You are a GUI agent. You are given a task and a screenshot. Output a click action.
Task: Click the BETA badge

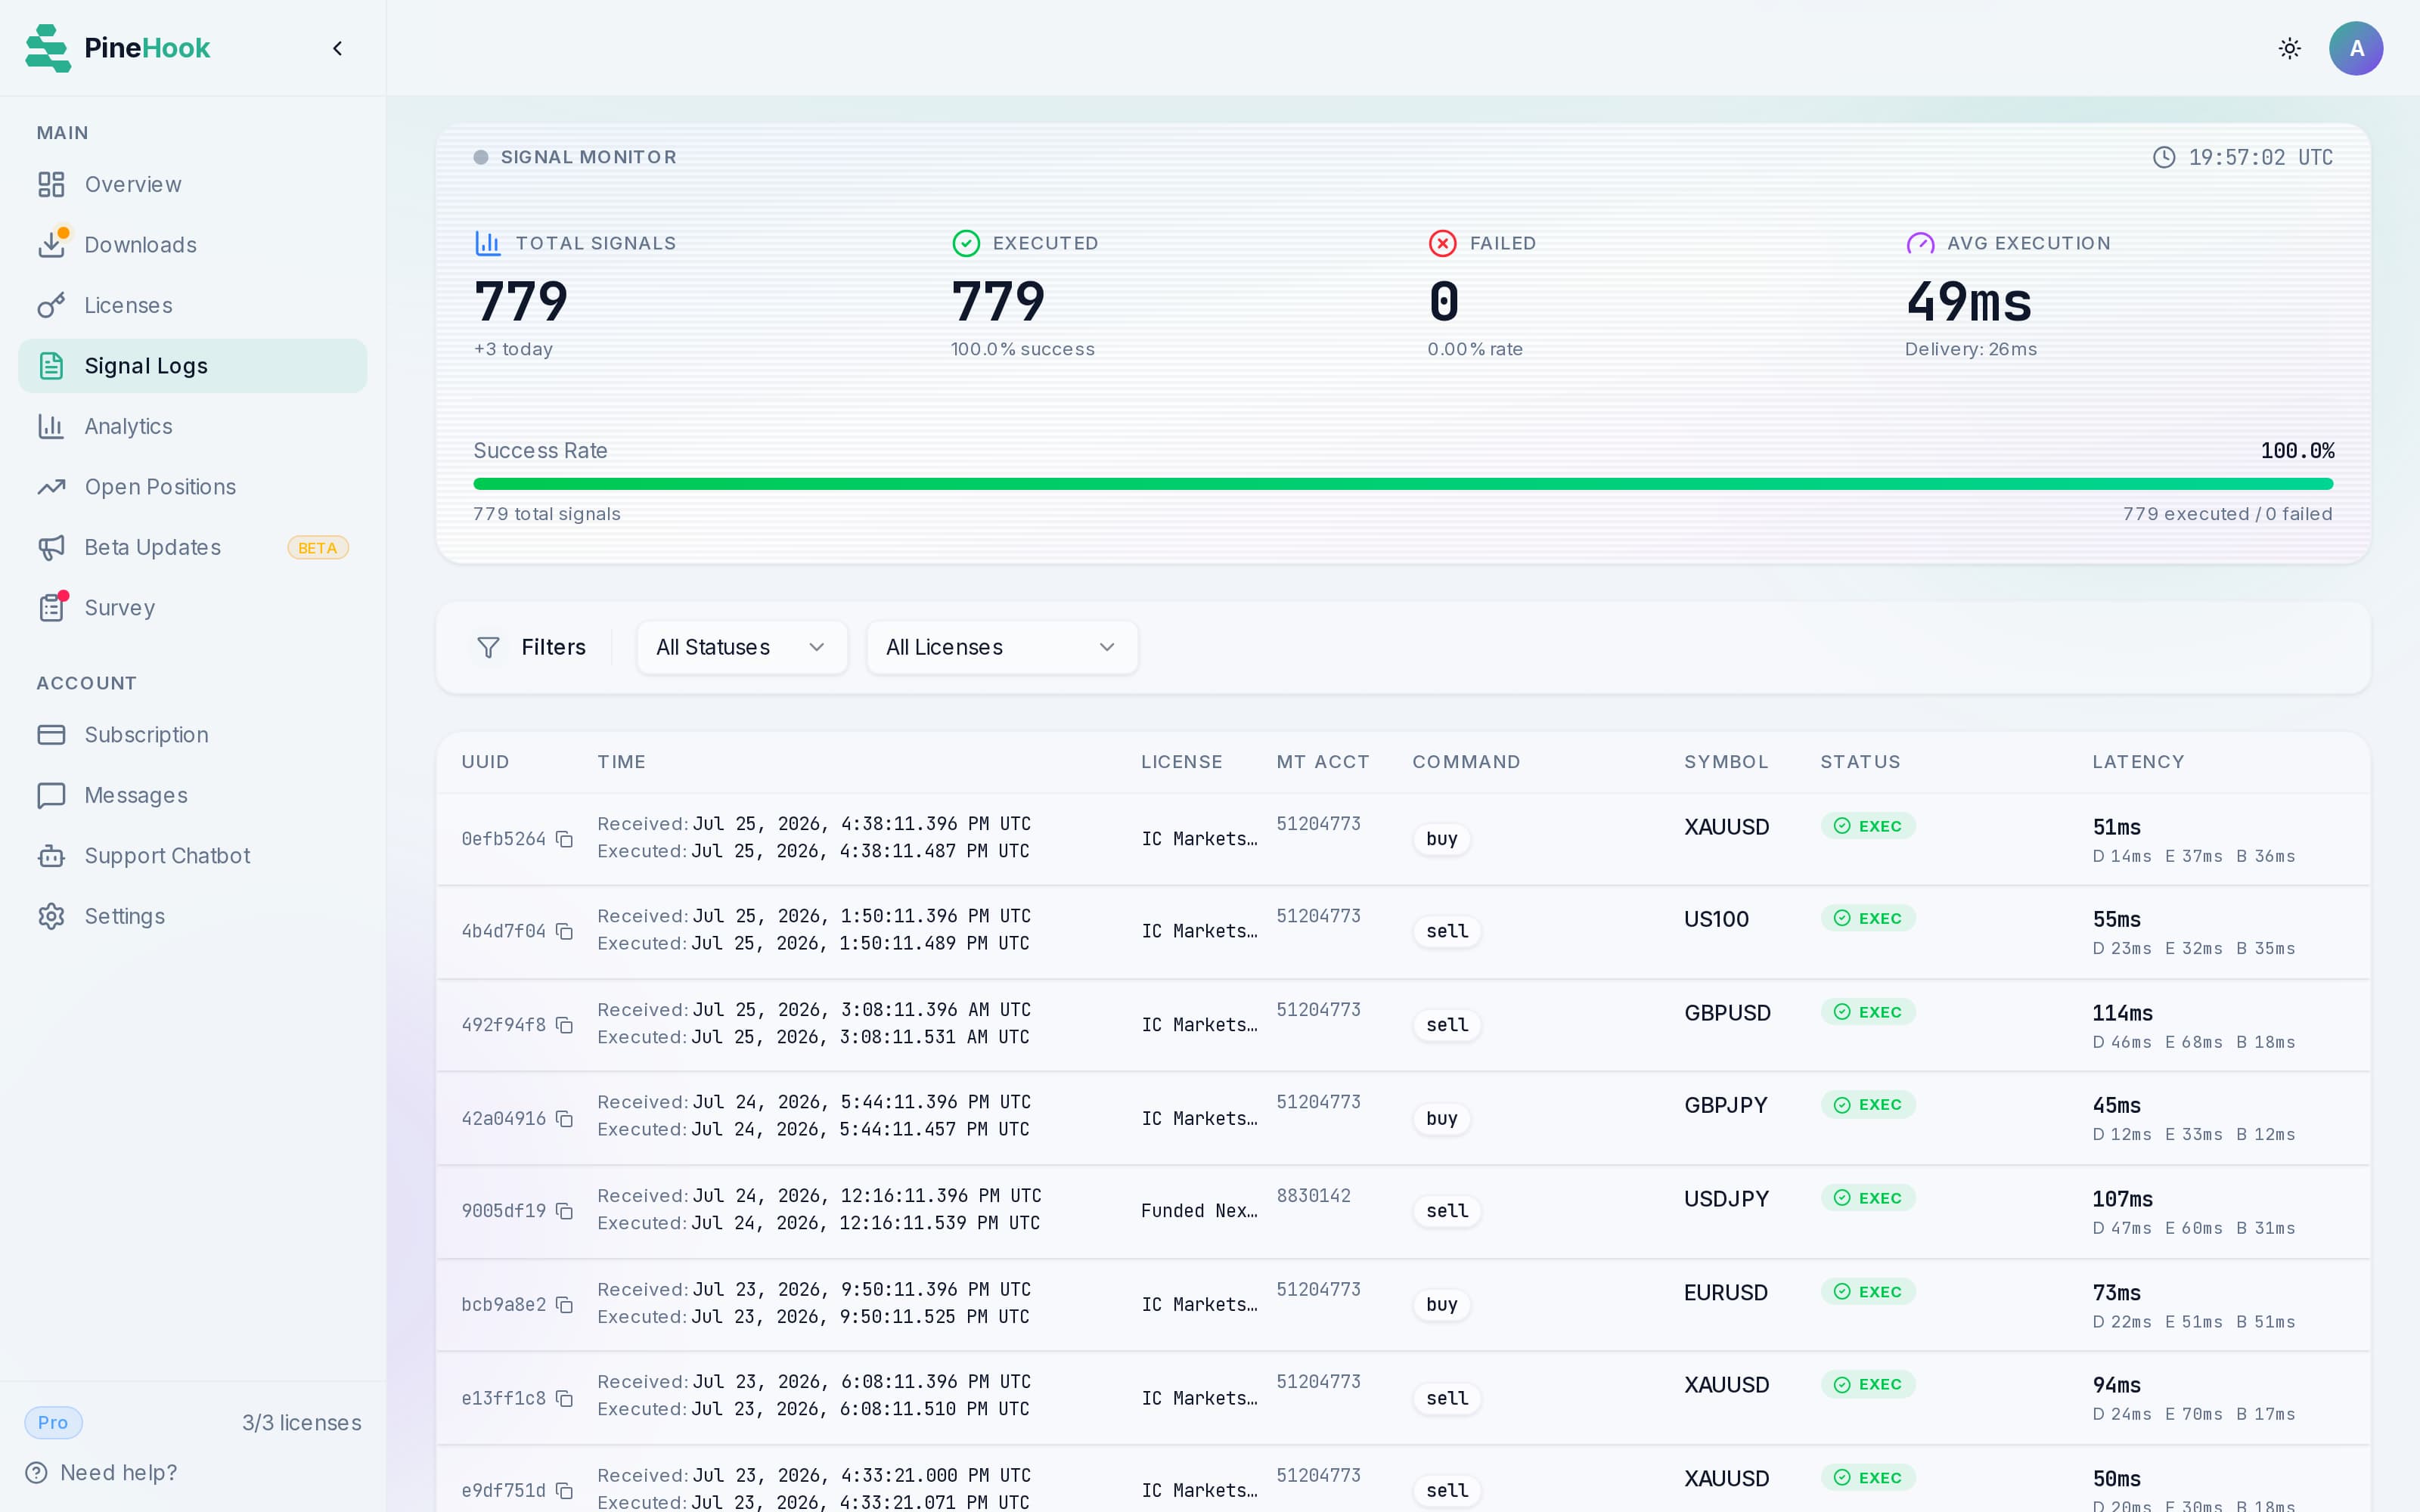pos(318,548)
